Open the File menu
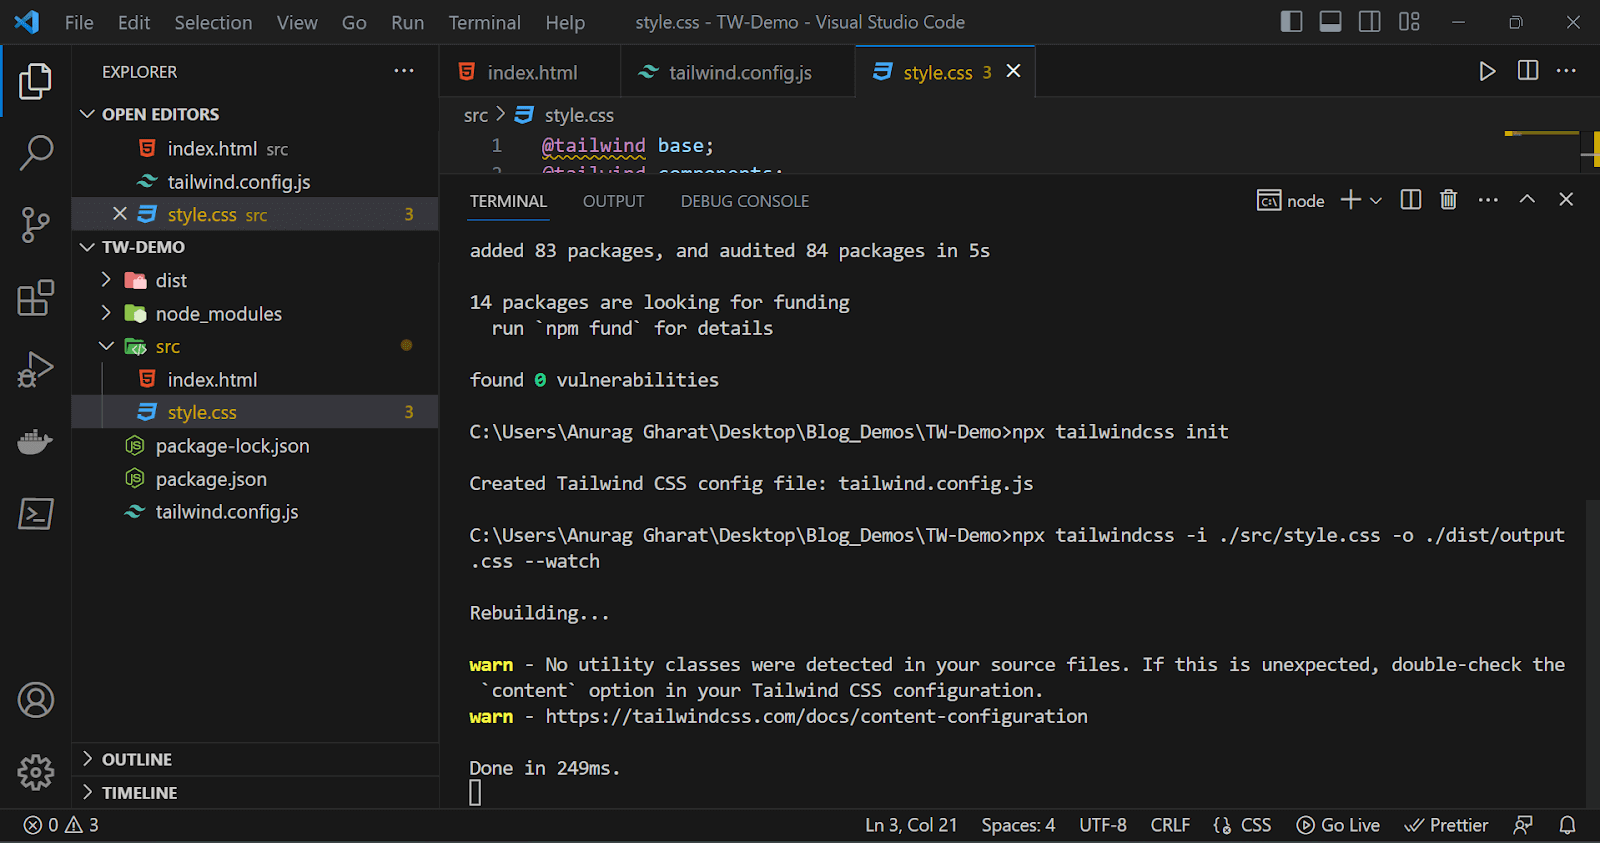 (79, 22)
